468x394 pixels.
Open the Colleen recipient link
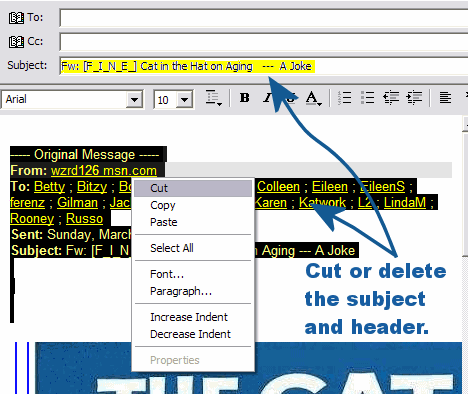(x=278, y=187)
